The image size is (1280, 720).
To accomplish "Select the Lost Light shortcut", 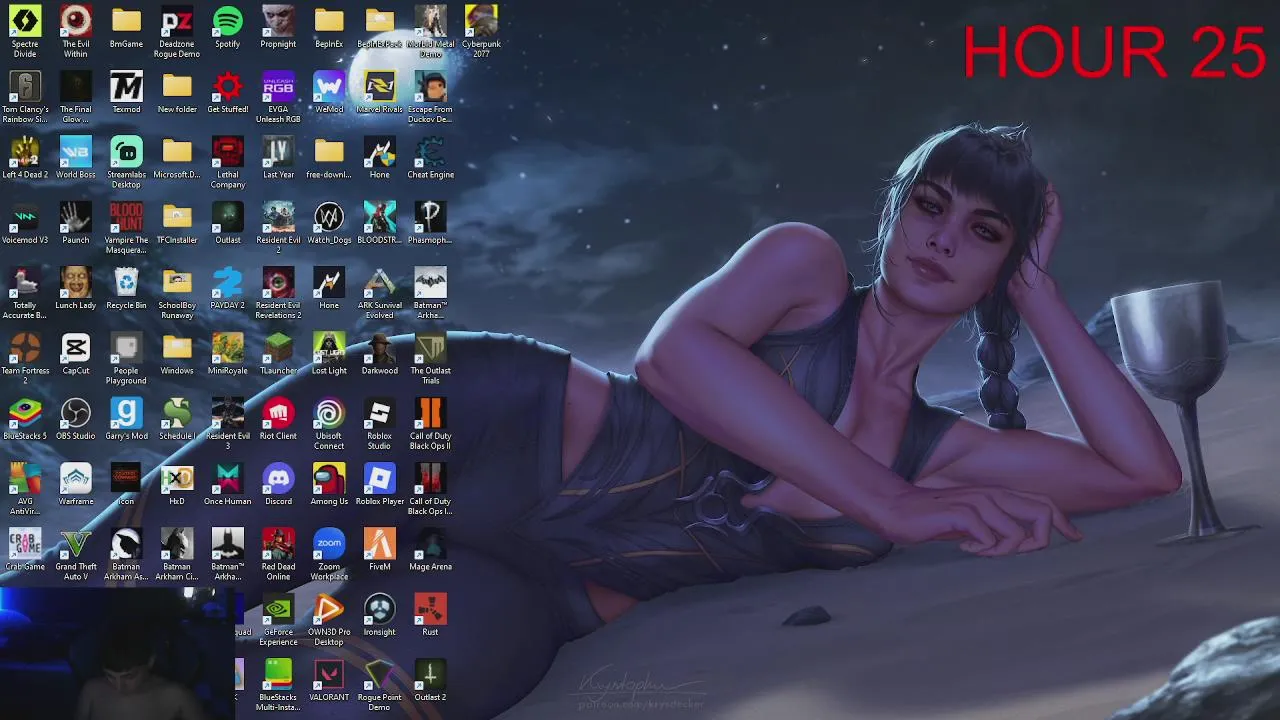I will (329, 348).
